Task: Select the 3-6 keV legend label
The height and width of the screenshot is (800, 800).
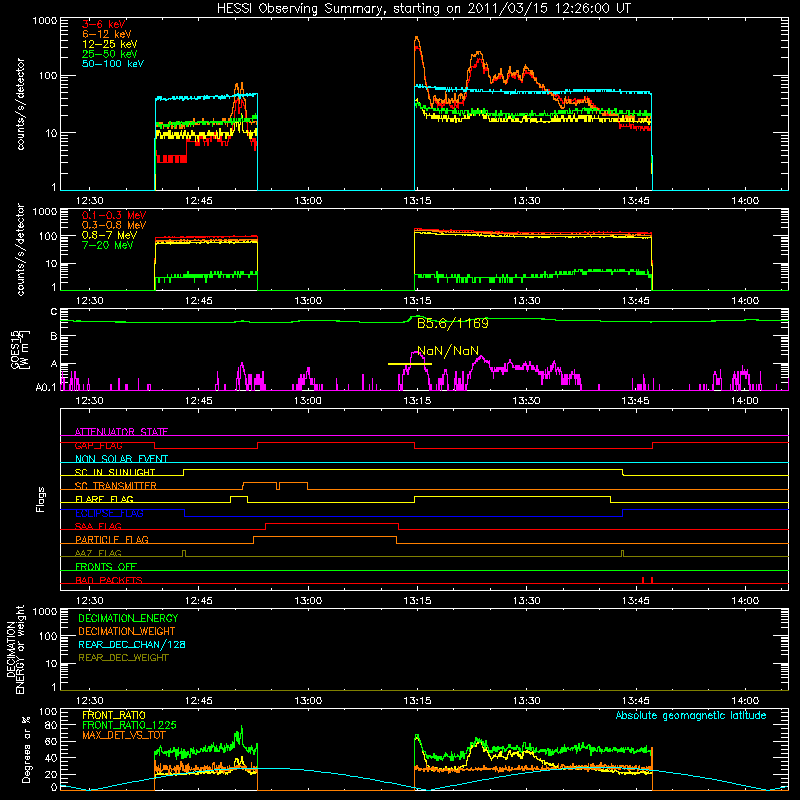Action: (x=104, y=24)
